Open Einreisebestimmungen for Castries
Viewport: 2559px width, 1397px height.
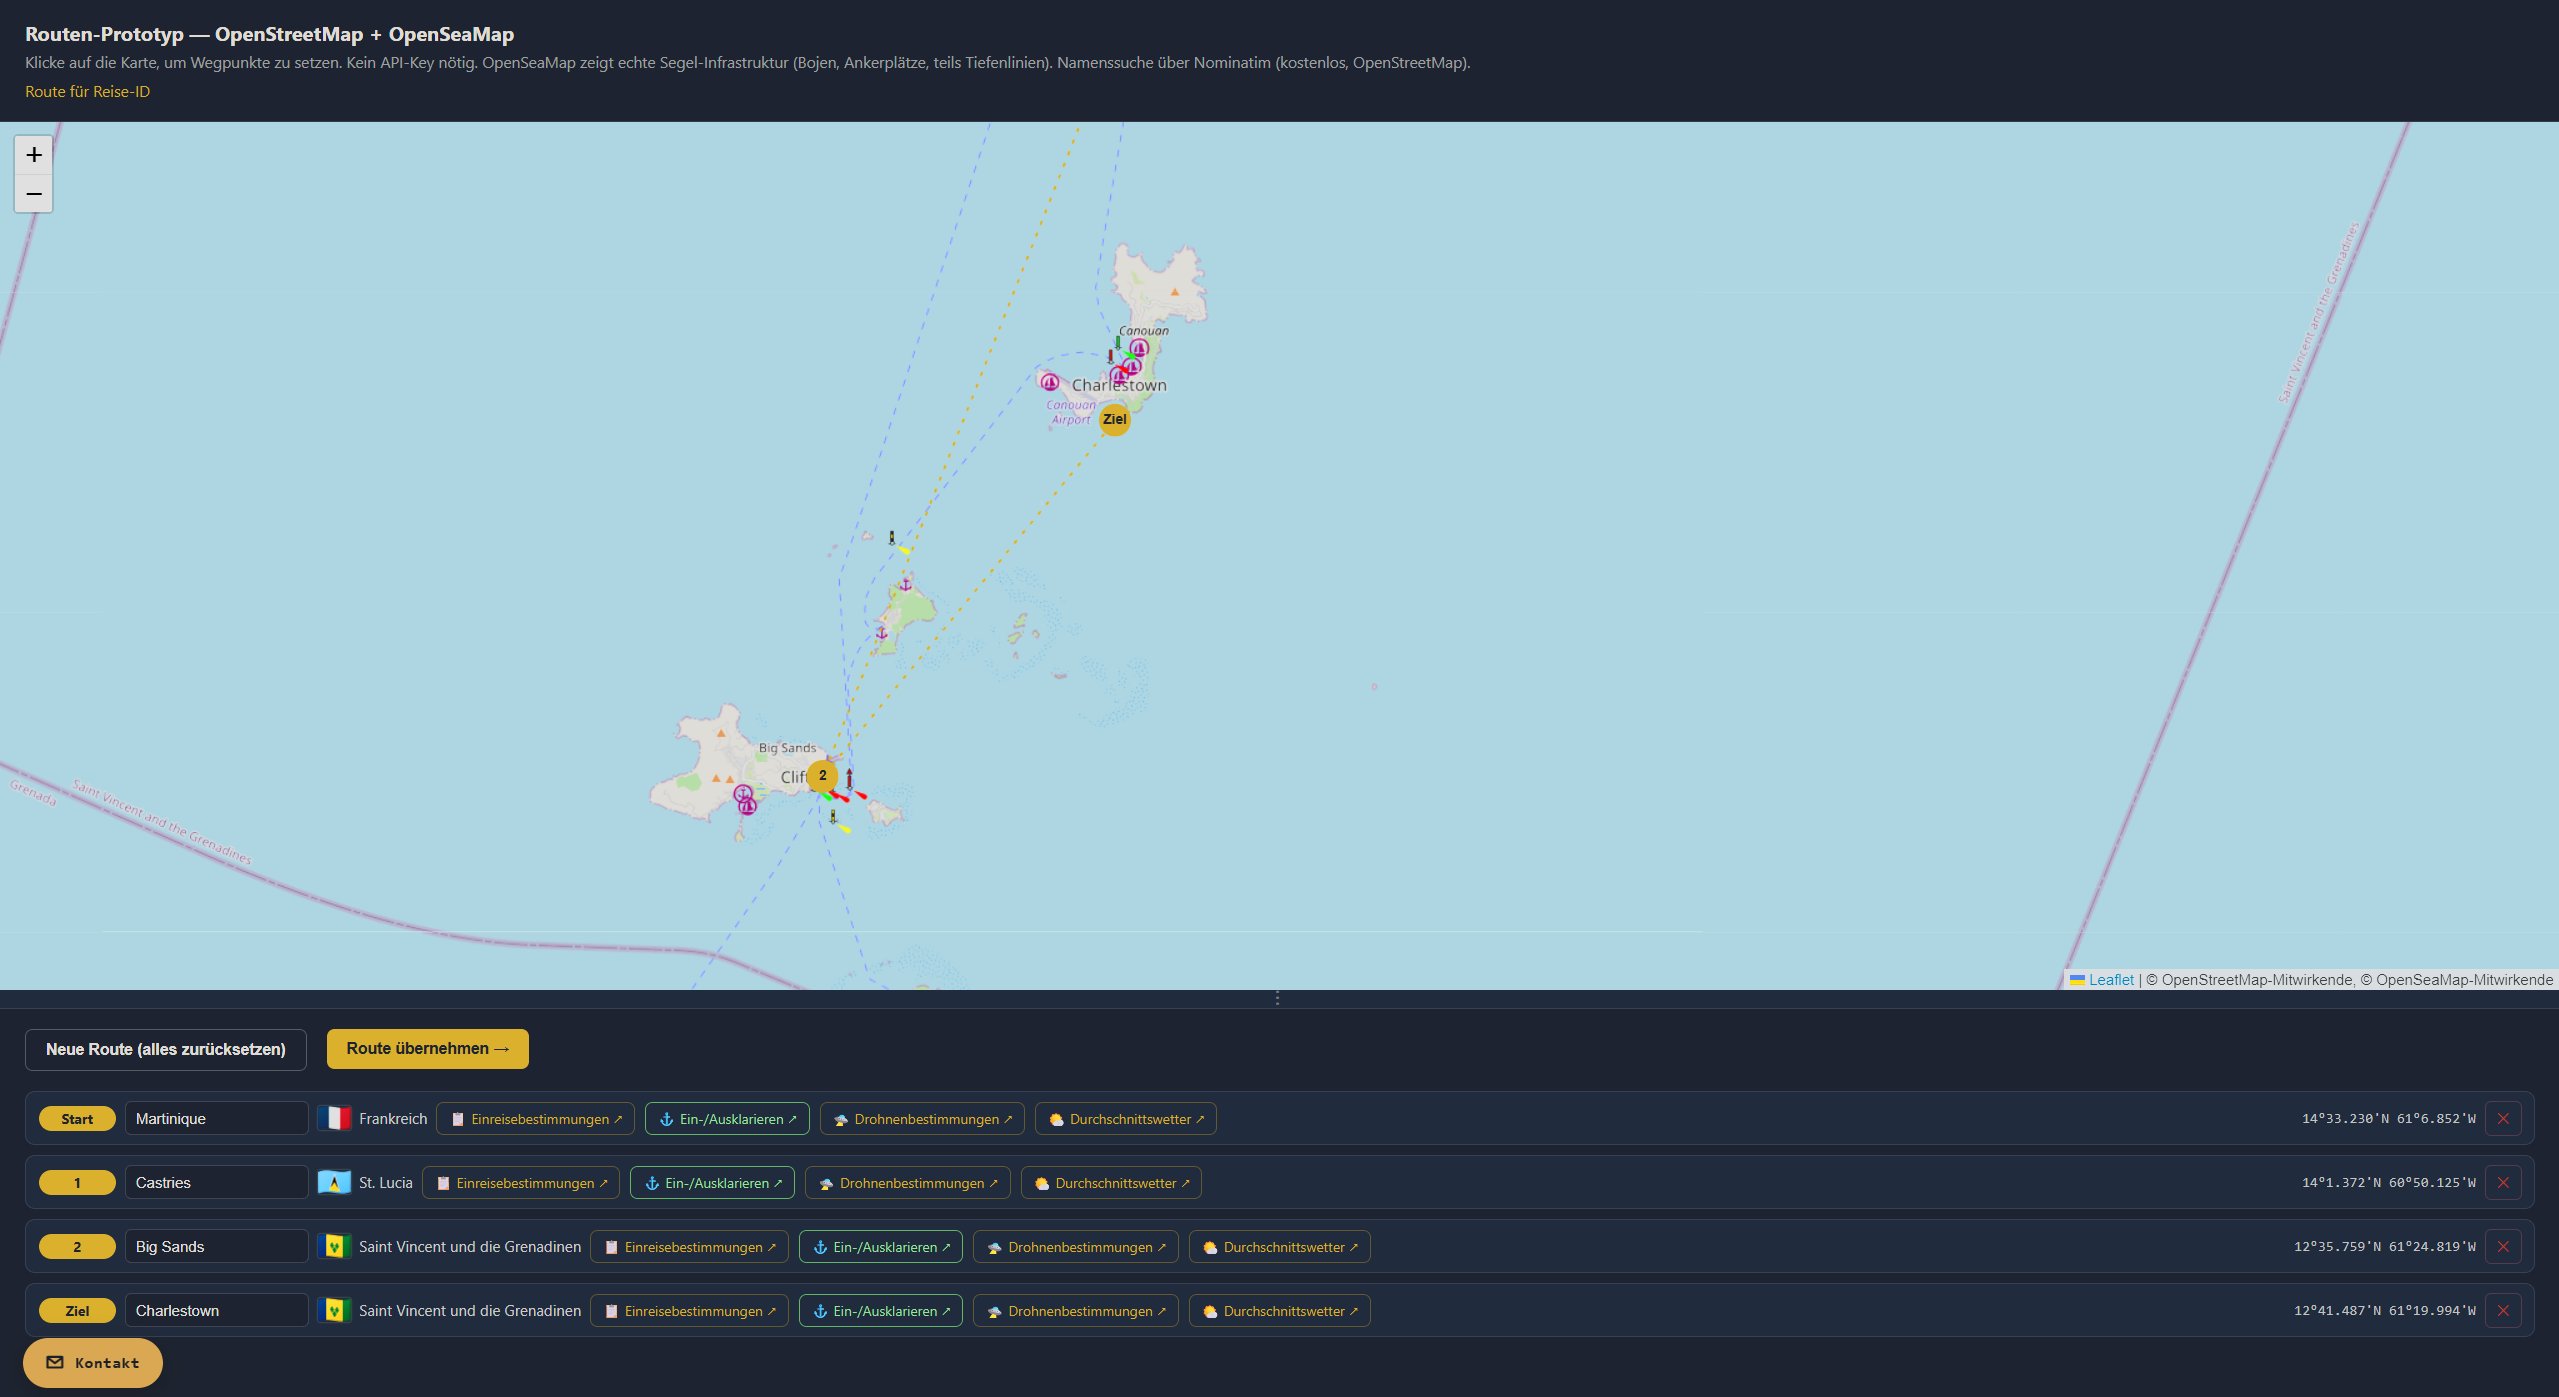(521, 1182)
